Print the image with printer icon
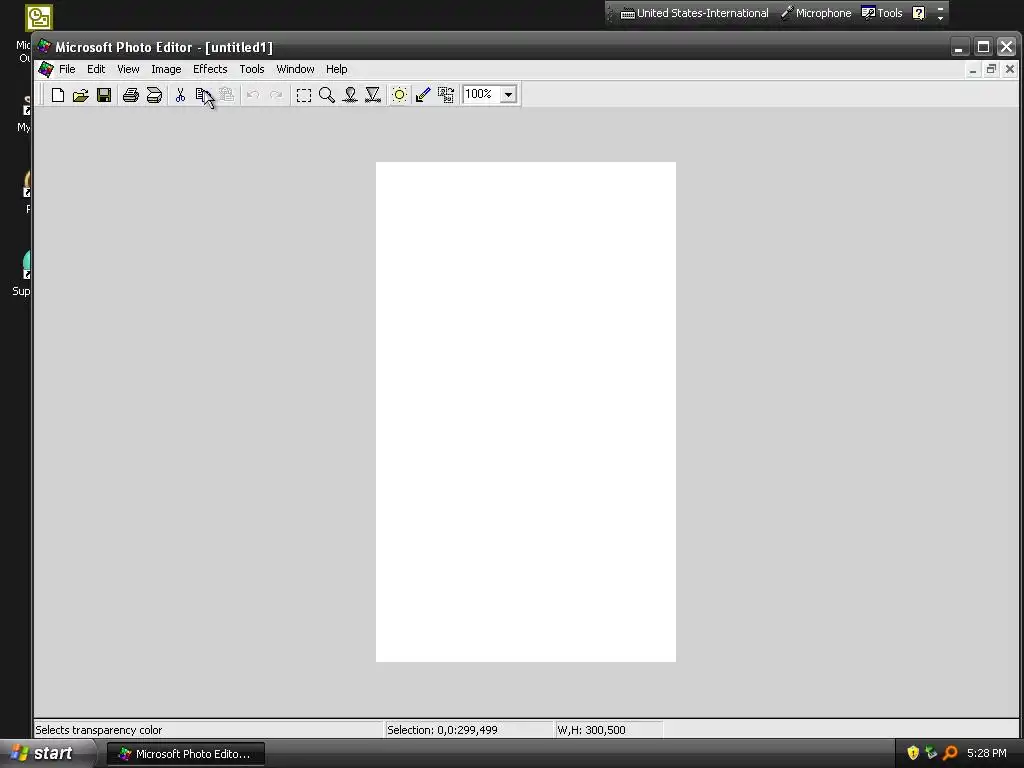1024x768 pixels. (131, 95)
